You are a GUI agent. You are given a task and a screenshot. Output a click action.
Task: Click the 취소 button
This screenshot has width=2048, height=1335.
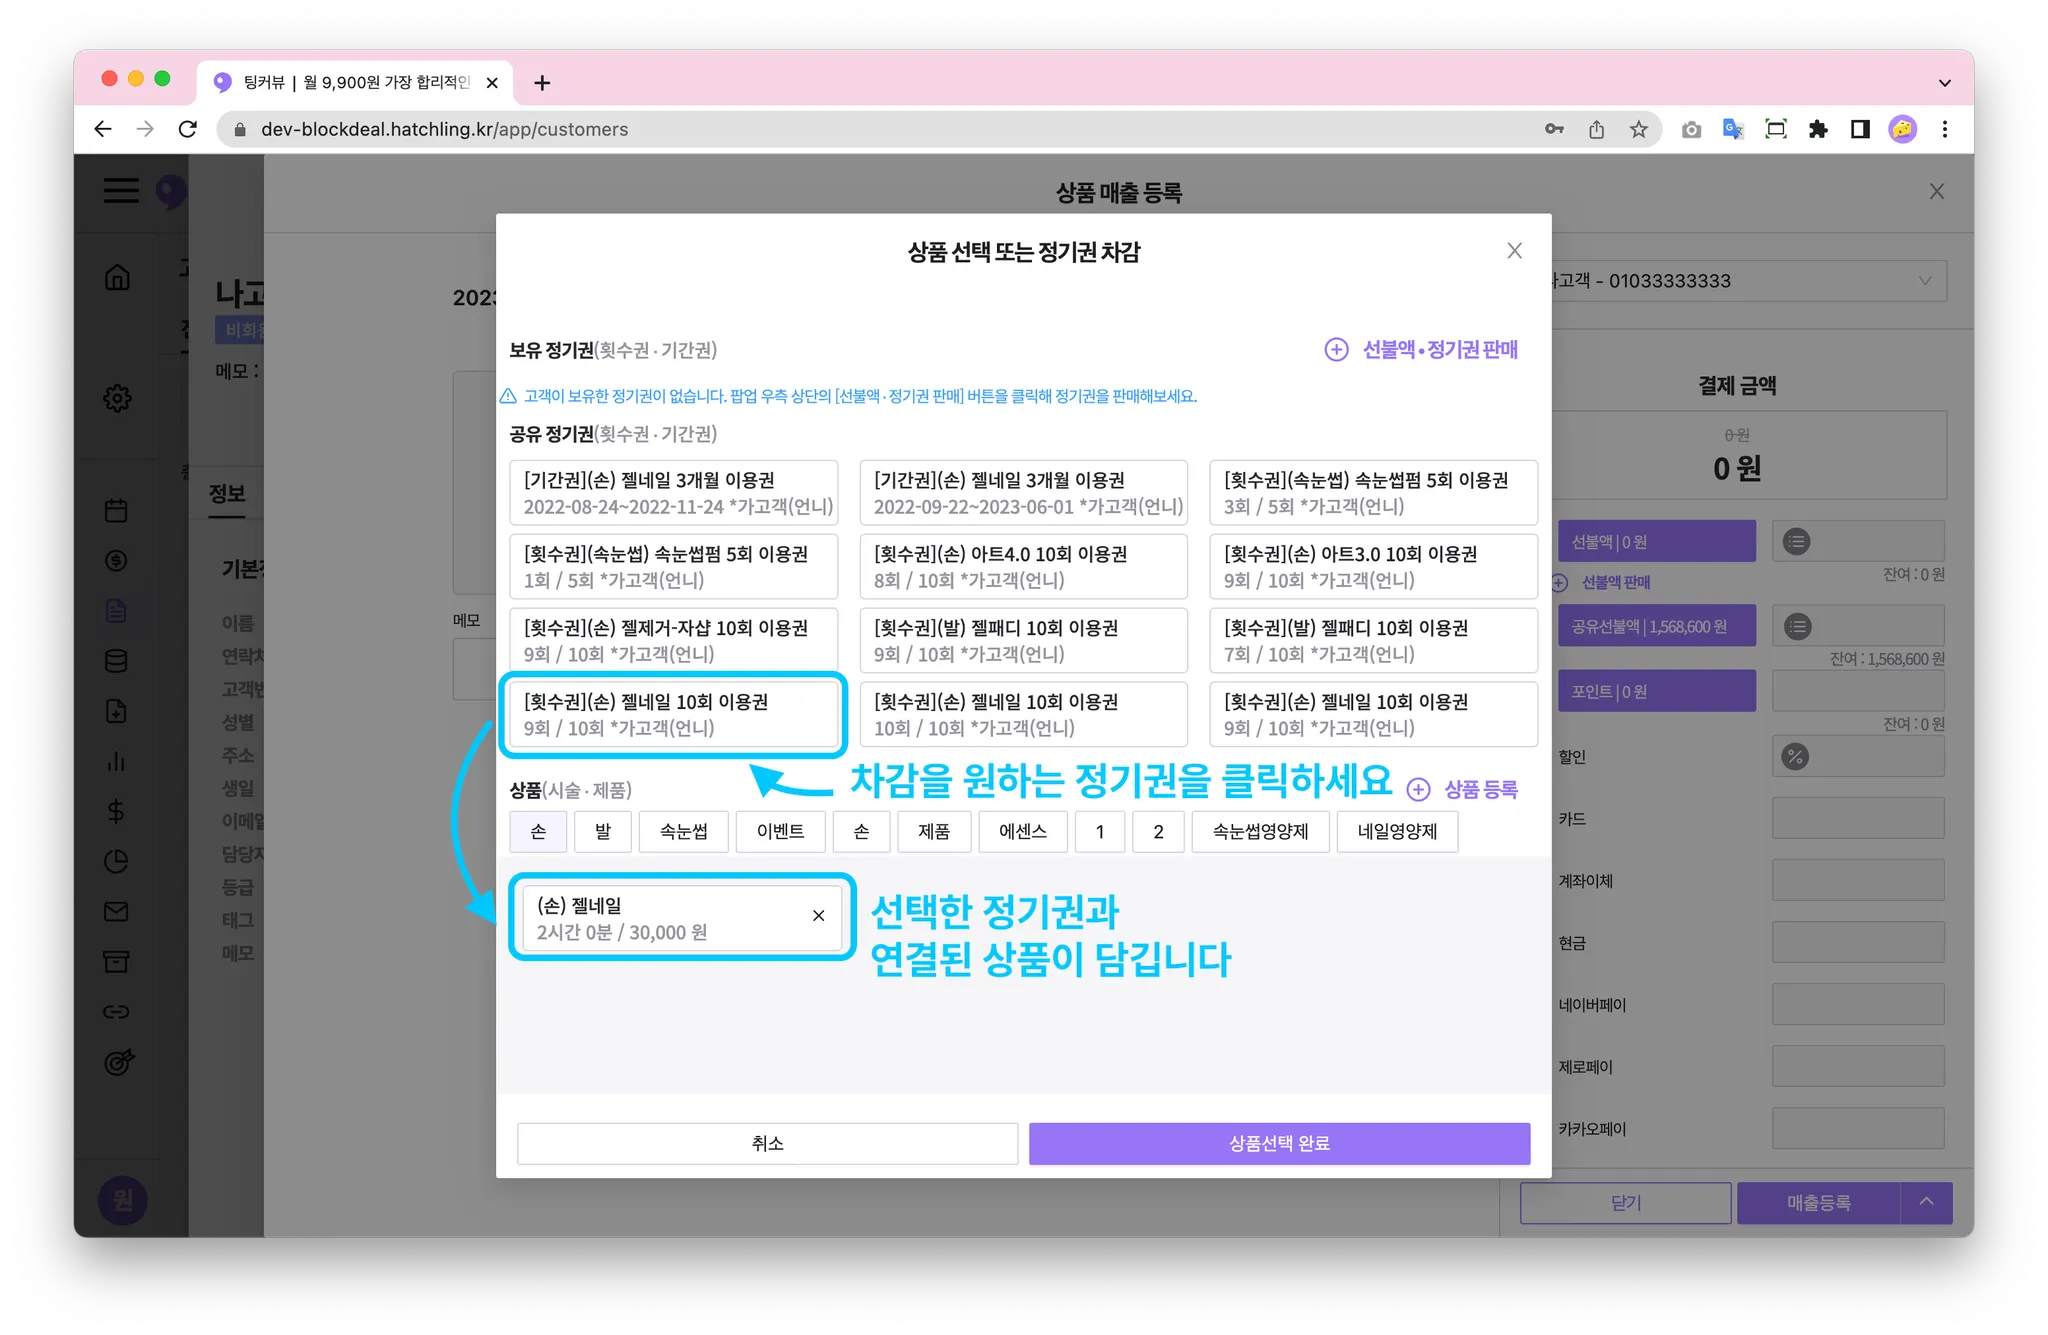point(767,1143)
